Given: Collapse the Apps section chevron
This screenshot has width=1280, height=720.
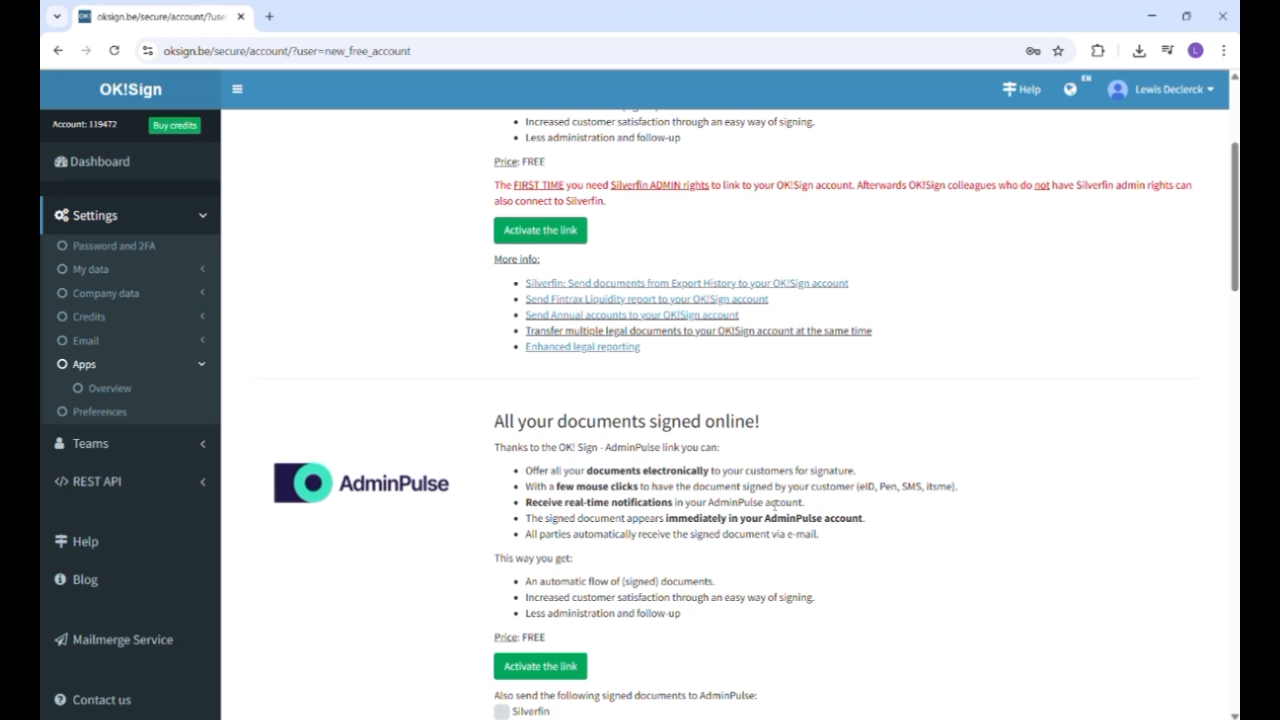Looking at the screenshot, I should [x=201, y=364].
